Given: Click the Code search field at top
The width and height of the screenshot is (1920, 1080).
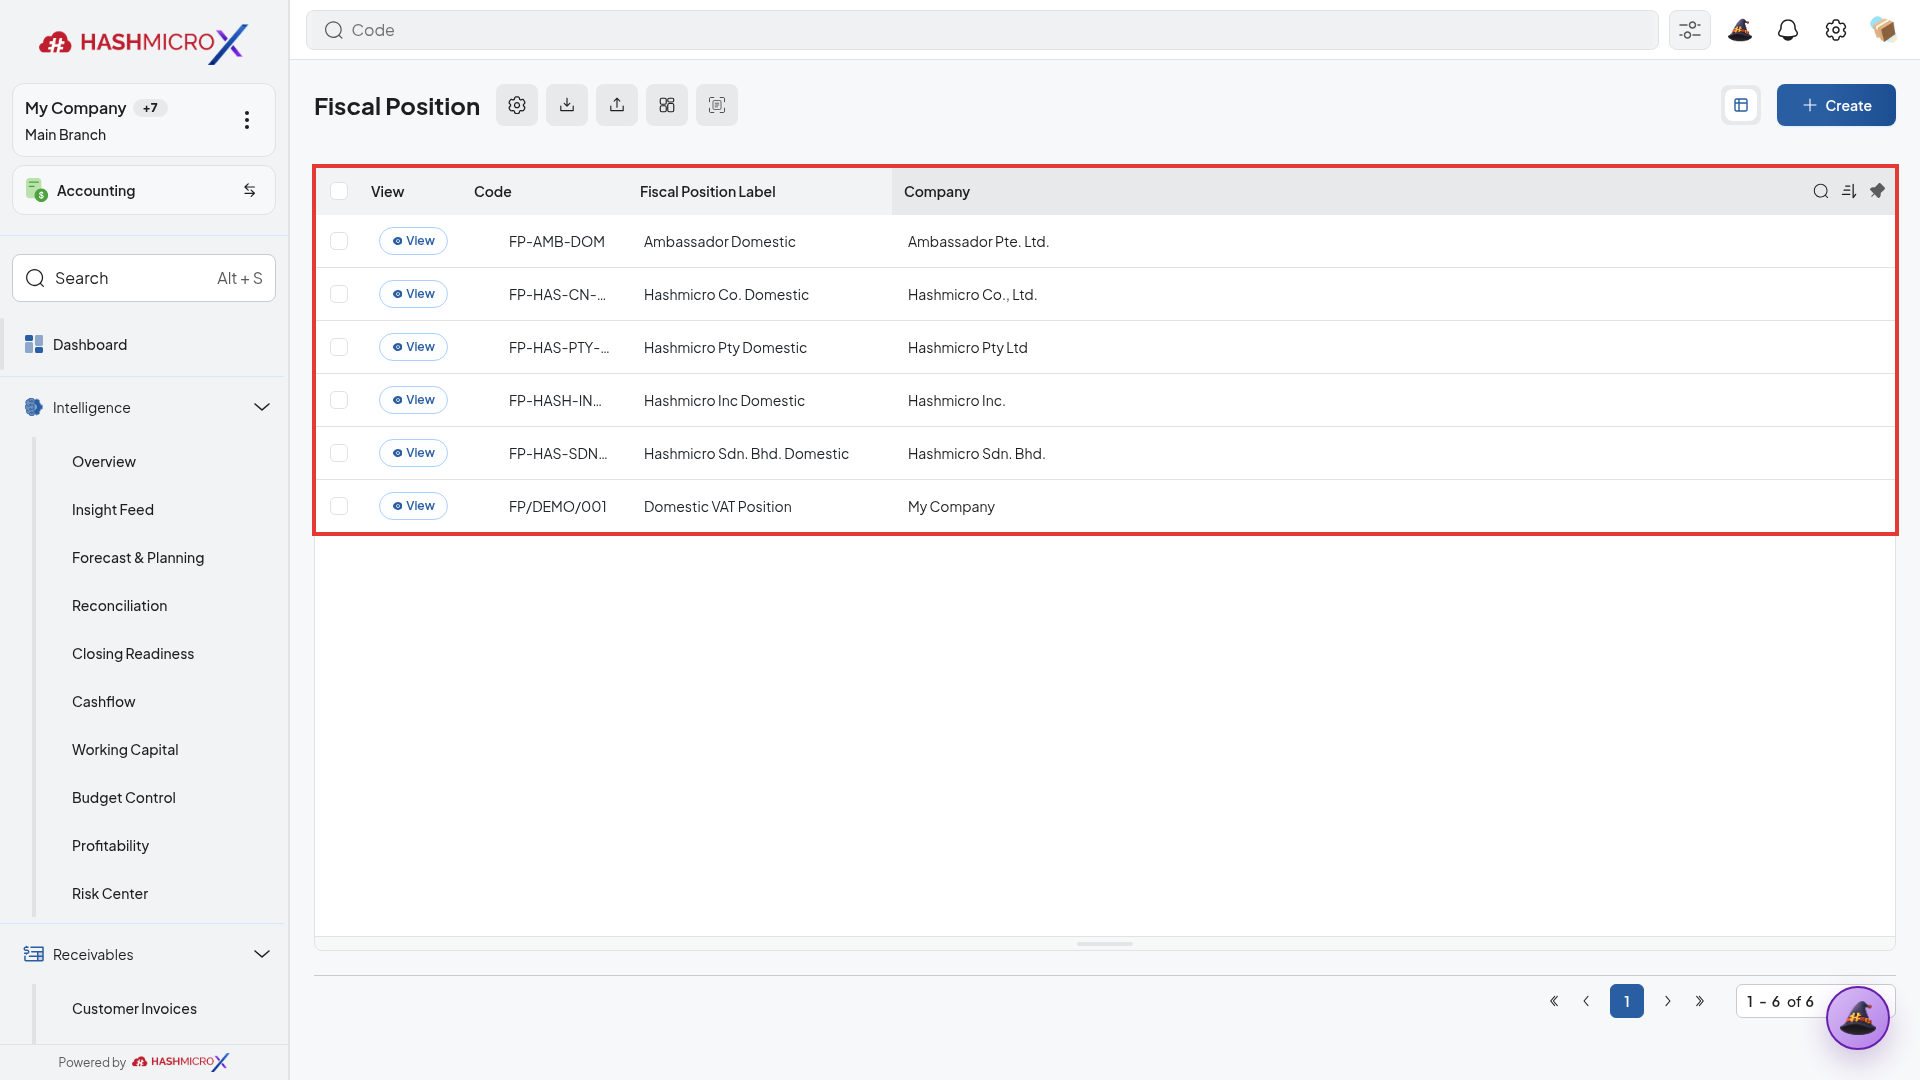Looking at the screenshot, I should pos(982,30).
